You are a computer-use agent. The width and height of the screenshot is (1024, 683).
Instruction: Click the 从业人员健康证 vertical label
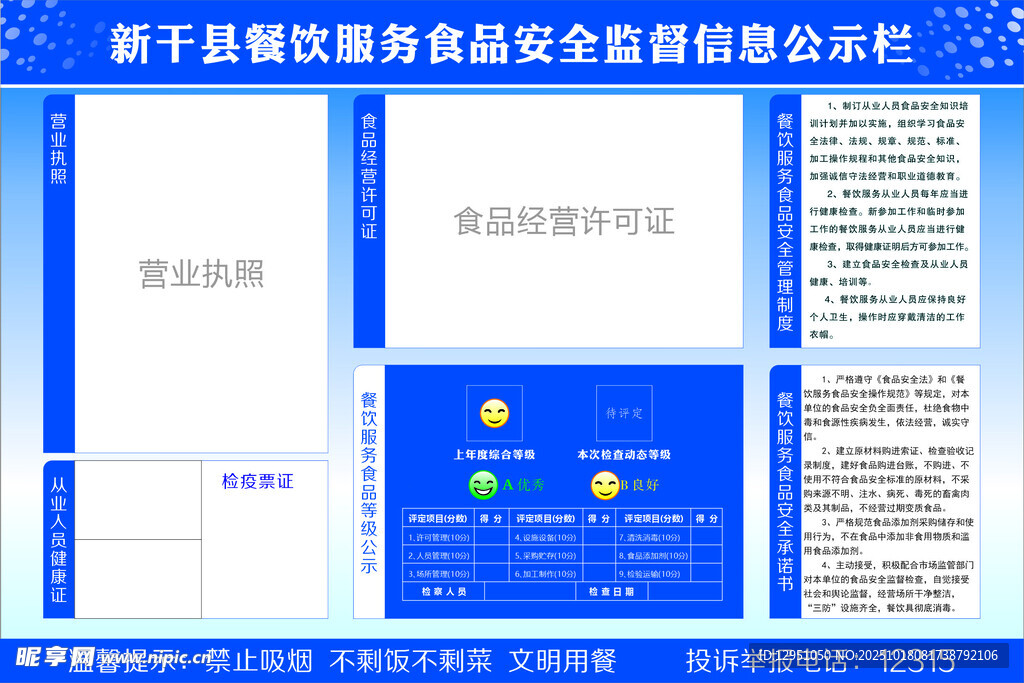59,538
